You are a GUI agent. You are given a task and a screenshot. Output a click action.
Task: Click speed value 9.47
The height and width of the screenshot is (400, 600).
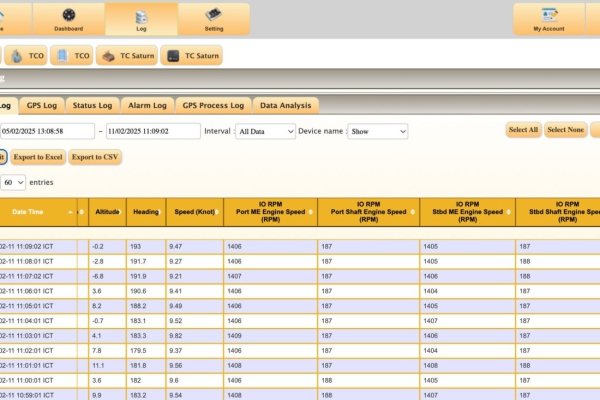176,247
